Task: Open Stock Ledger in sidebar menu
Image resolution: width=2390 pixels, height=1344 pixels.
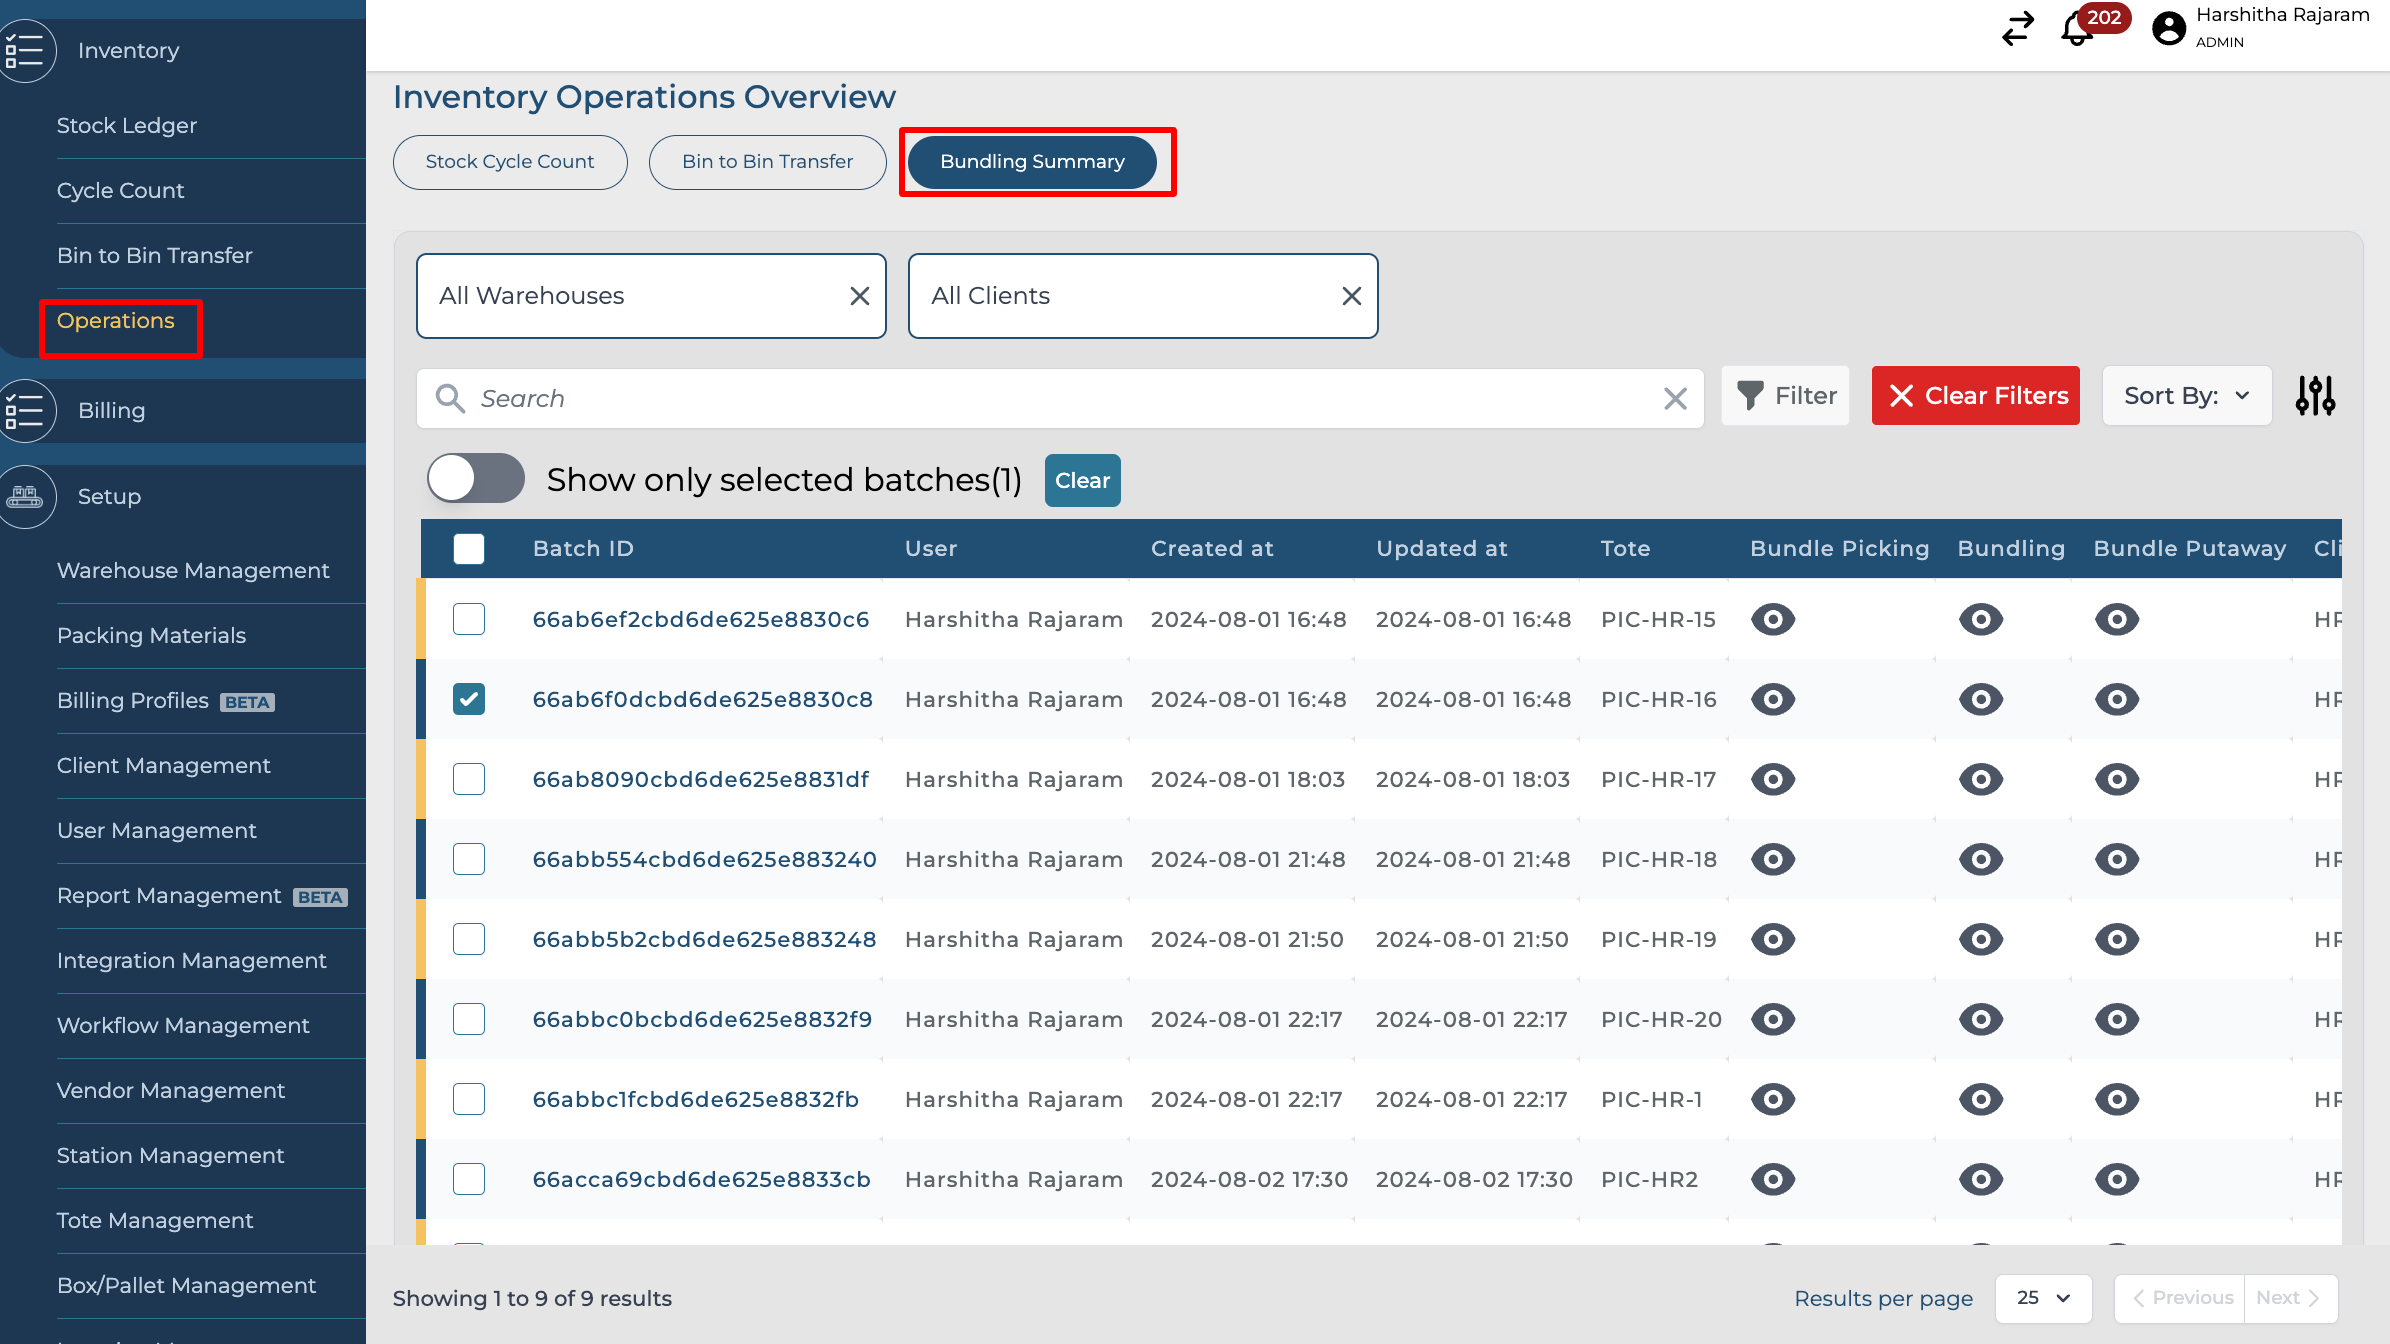Action: point(126,126)
